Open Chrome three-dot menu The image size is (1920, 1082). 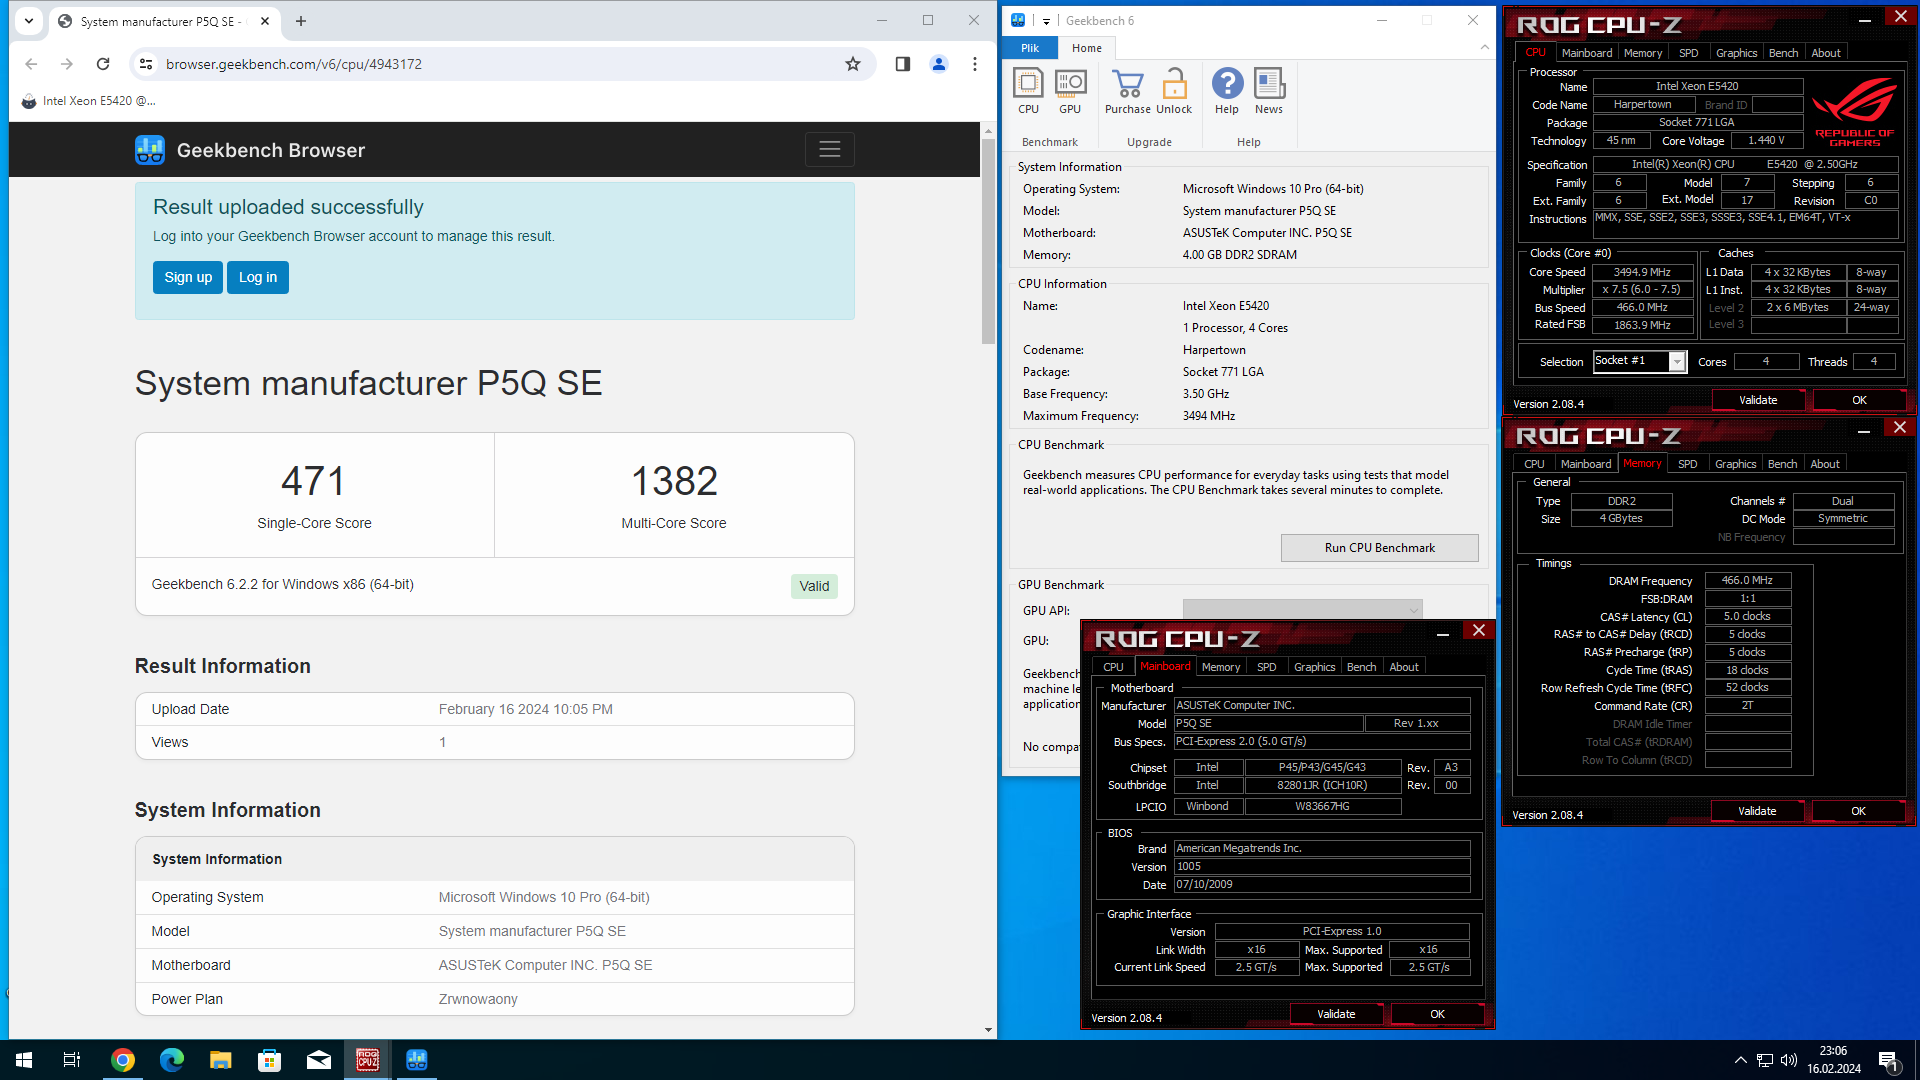coord(975,64)
